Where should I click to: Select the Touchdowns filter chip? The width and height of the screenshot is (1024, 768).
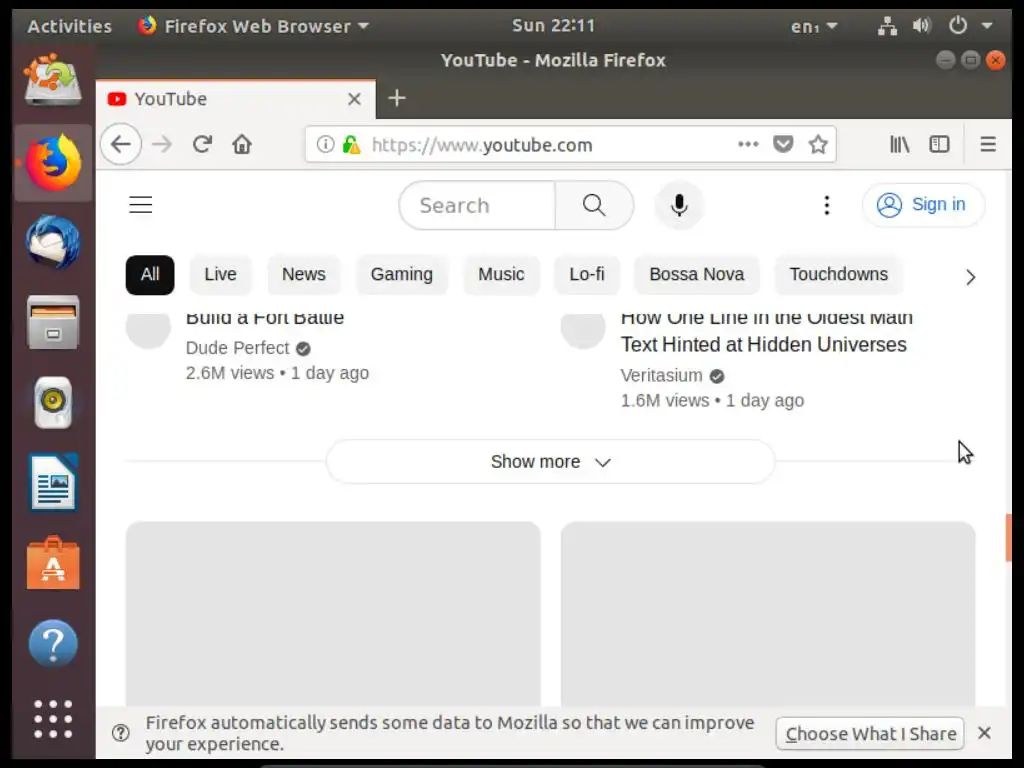(x=839, y=275)
